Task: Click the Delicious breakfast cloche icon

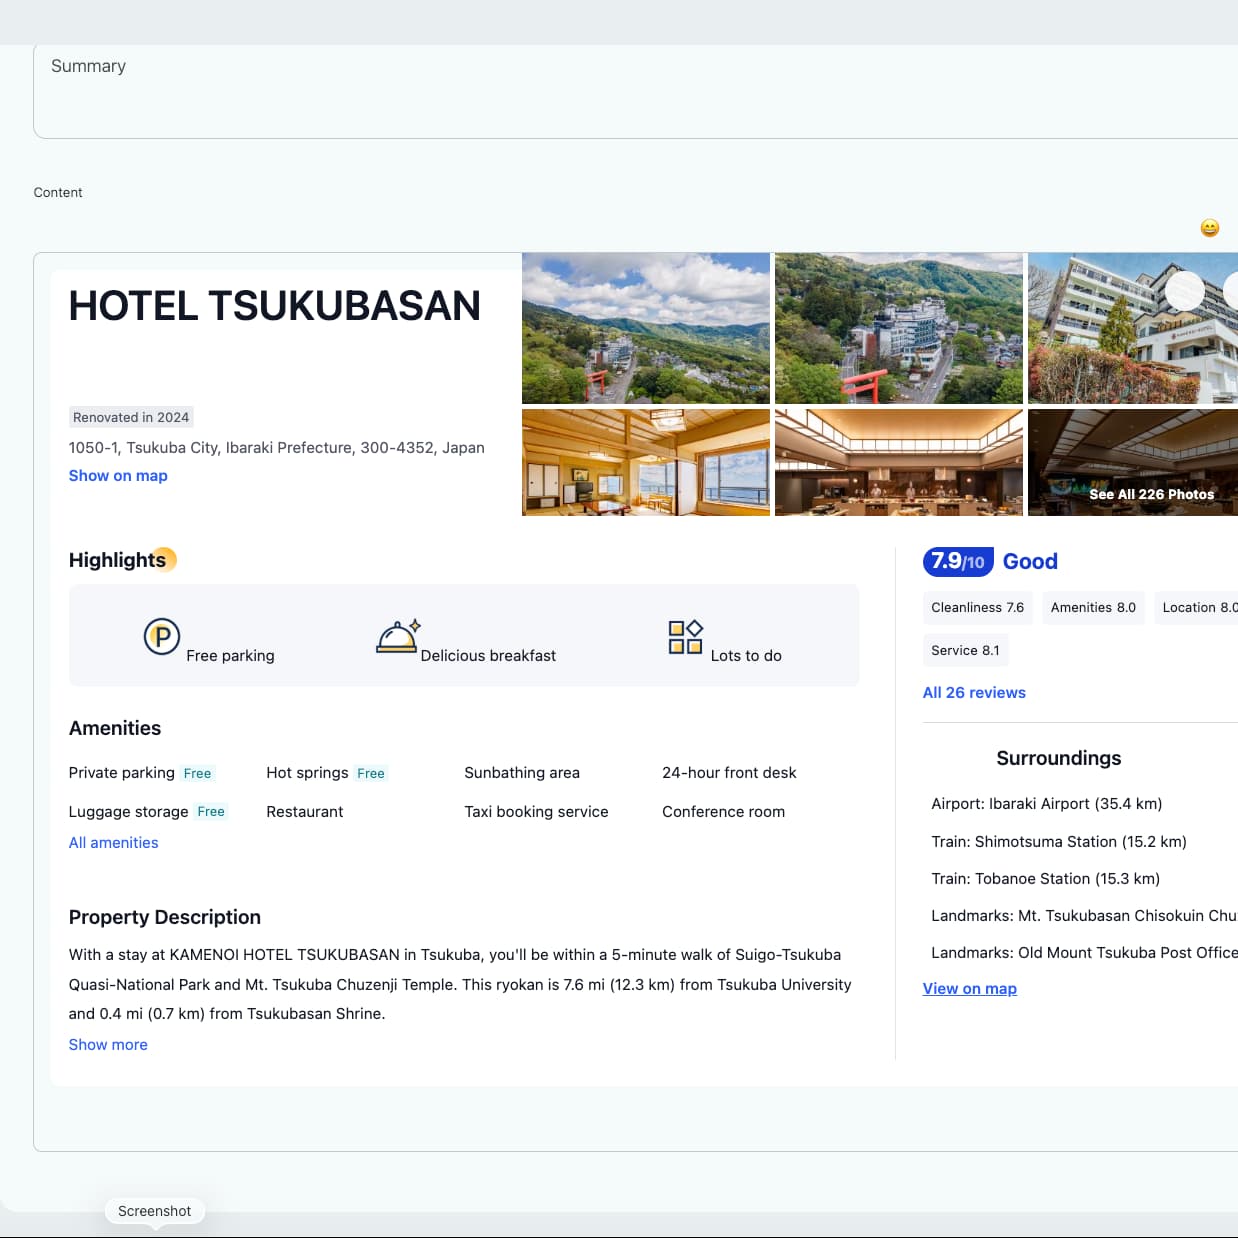Action: [397, 637]
